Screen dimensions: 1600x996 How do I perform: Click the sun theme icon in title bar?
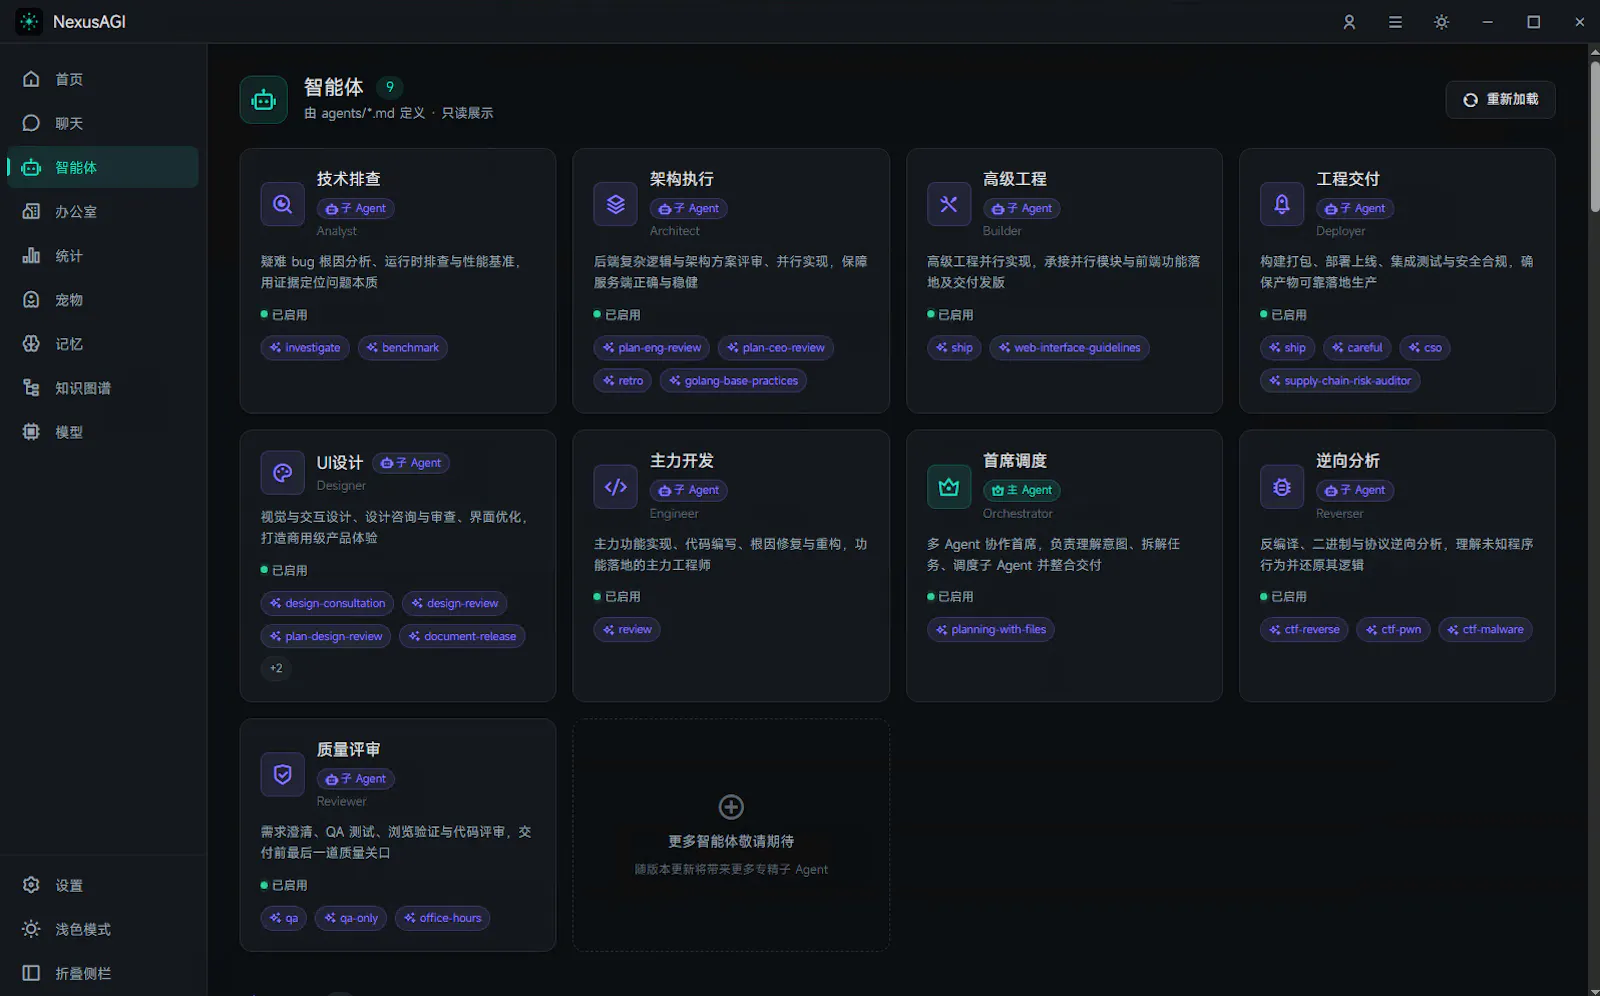coord(1441,22)
